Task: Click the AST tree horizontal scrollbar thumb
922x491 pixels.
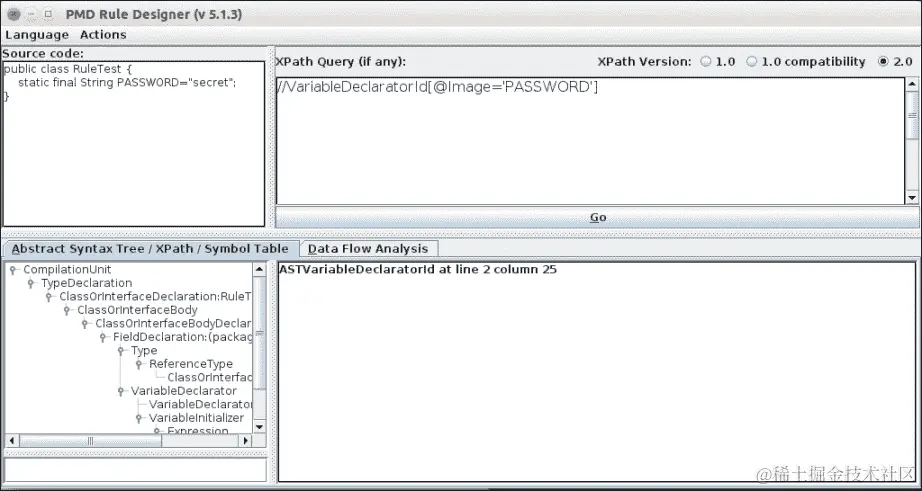Action: (x=91, y=440)
